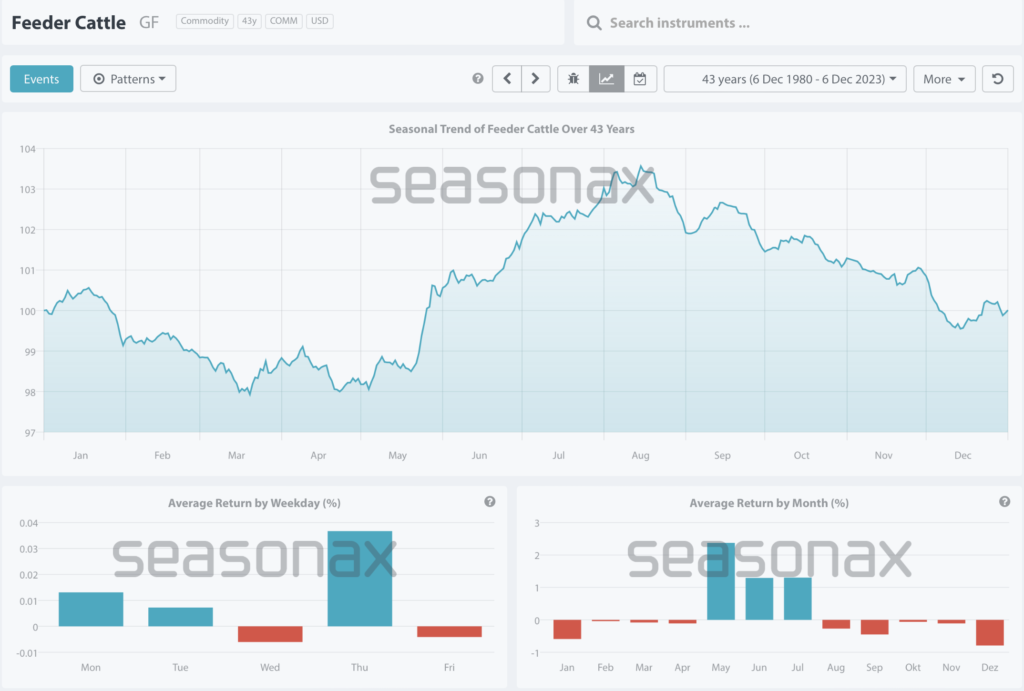Select the line chart view icon
This screenshot has height=691, width=1024.
pos(606,79)
